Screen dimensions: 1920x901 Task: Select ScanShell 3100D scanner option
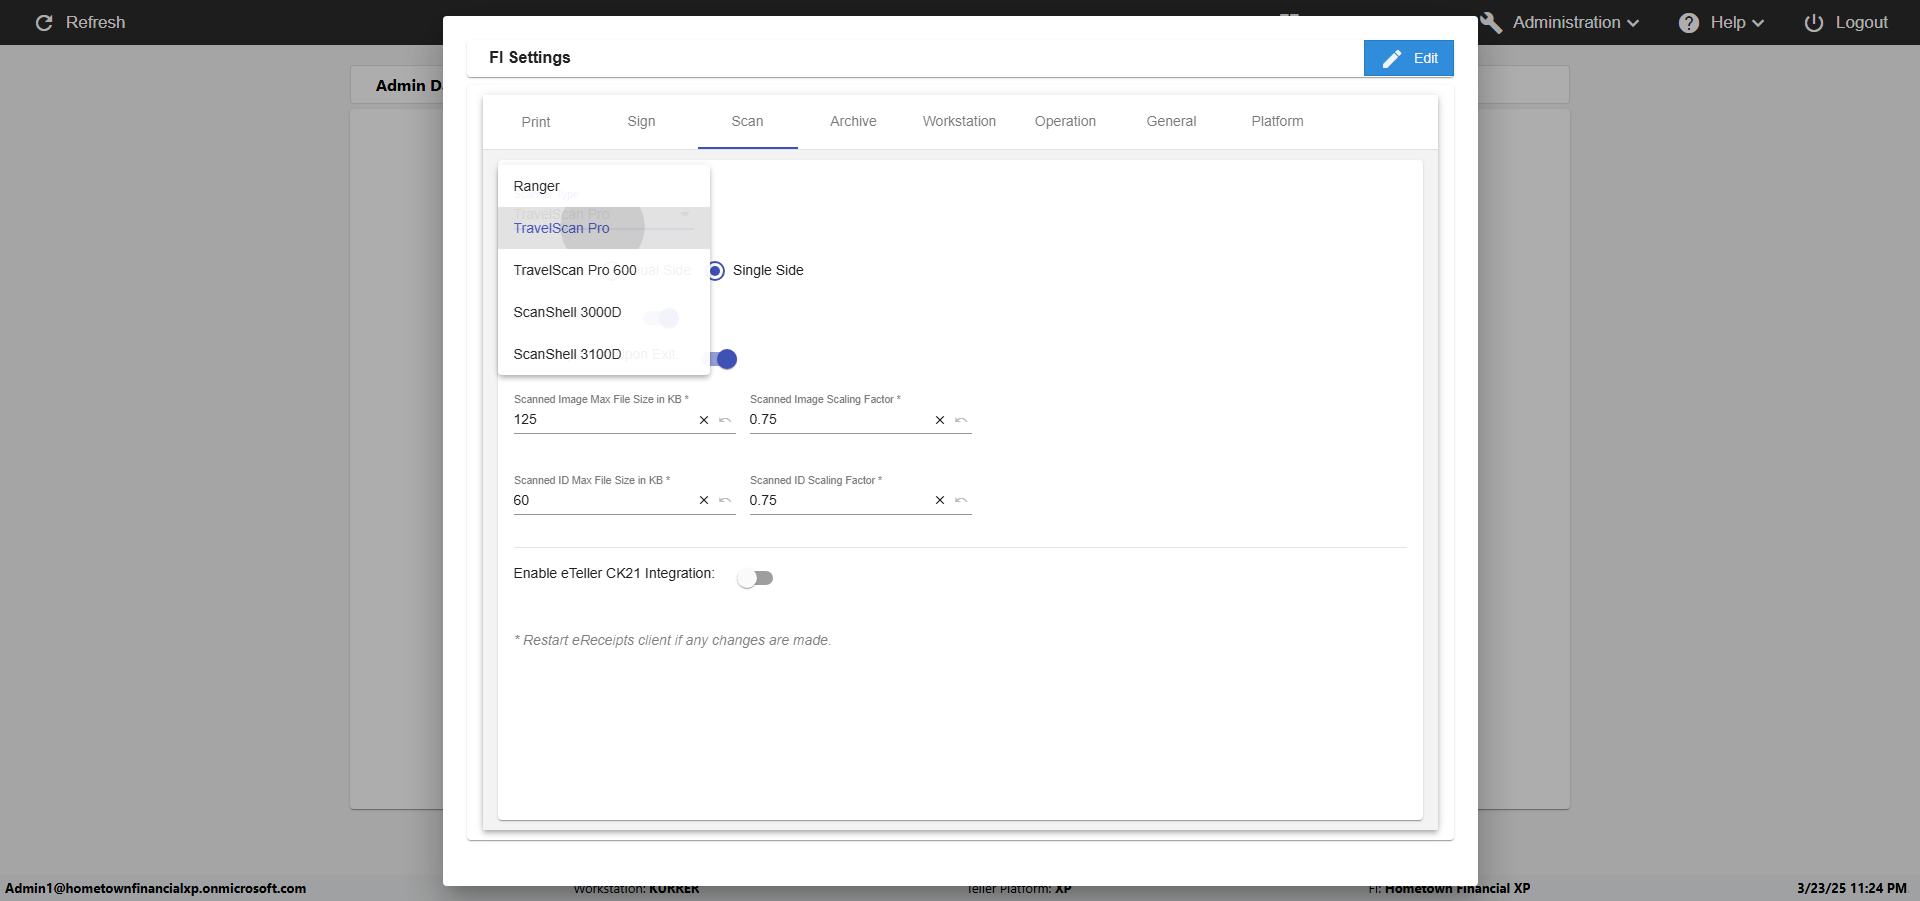[x=604, y=354]
